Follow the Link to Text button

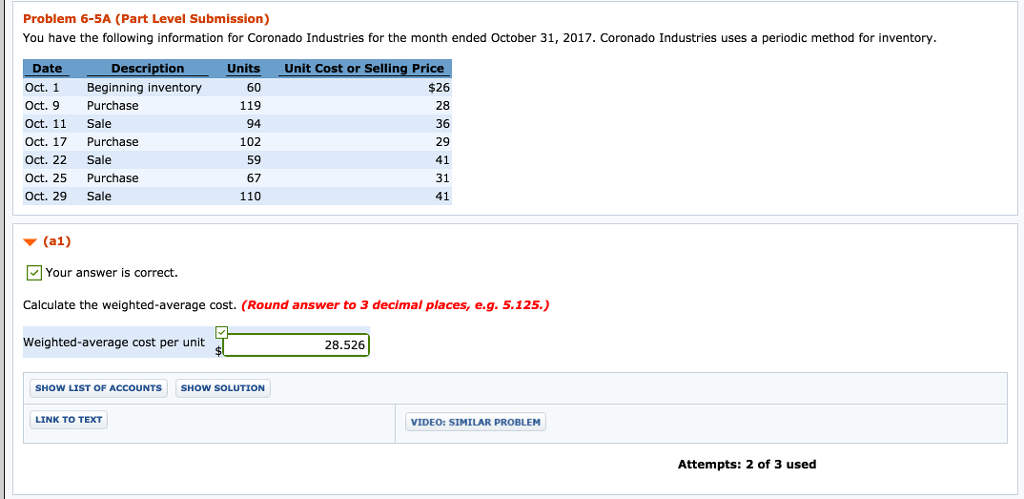click(68, 420)
